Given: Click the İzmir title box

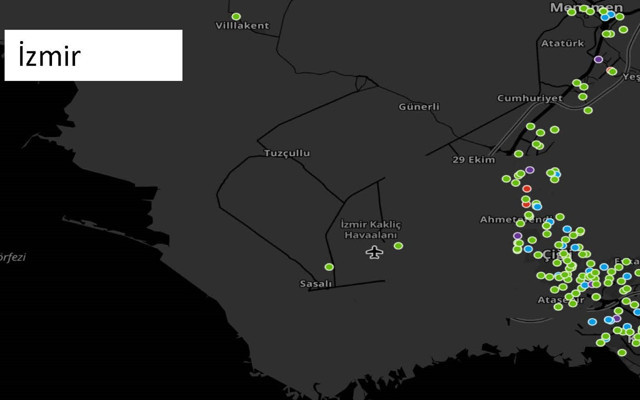Looking at the screenshot, I should (94, 55).
